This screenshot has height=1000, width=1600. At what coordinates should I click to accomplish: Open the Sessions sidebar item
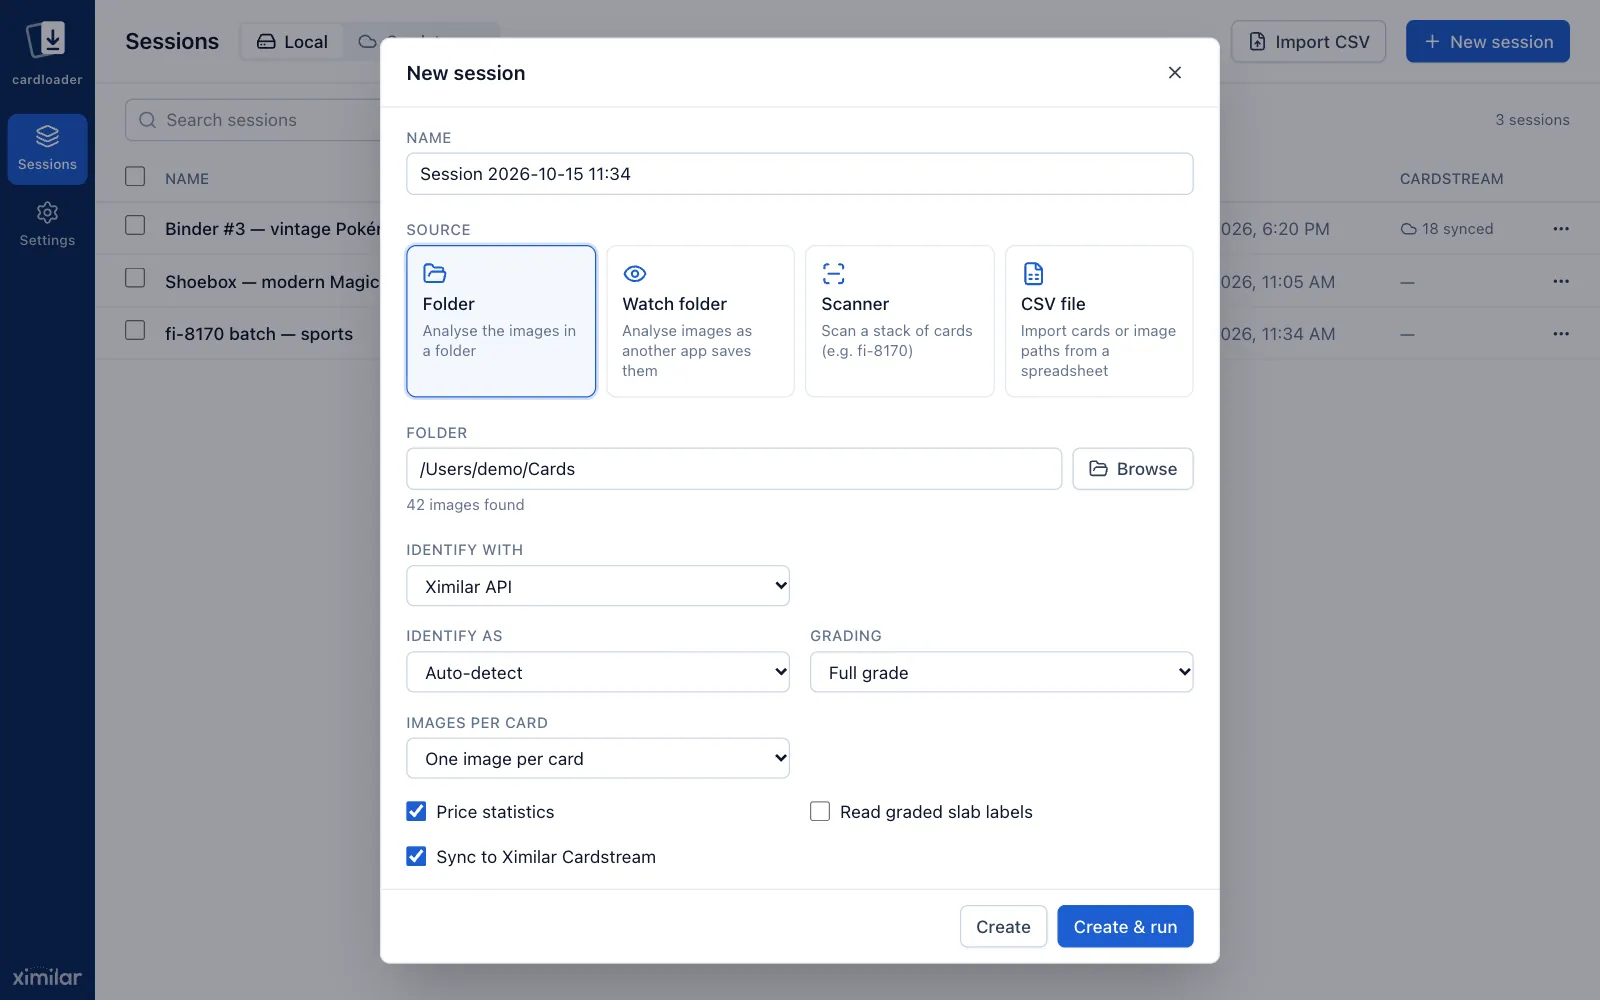pos(47,149)
